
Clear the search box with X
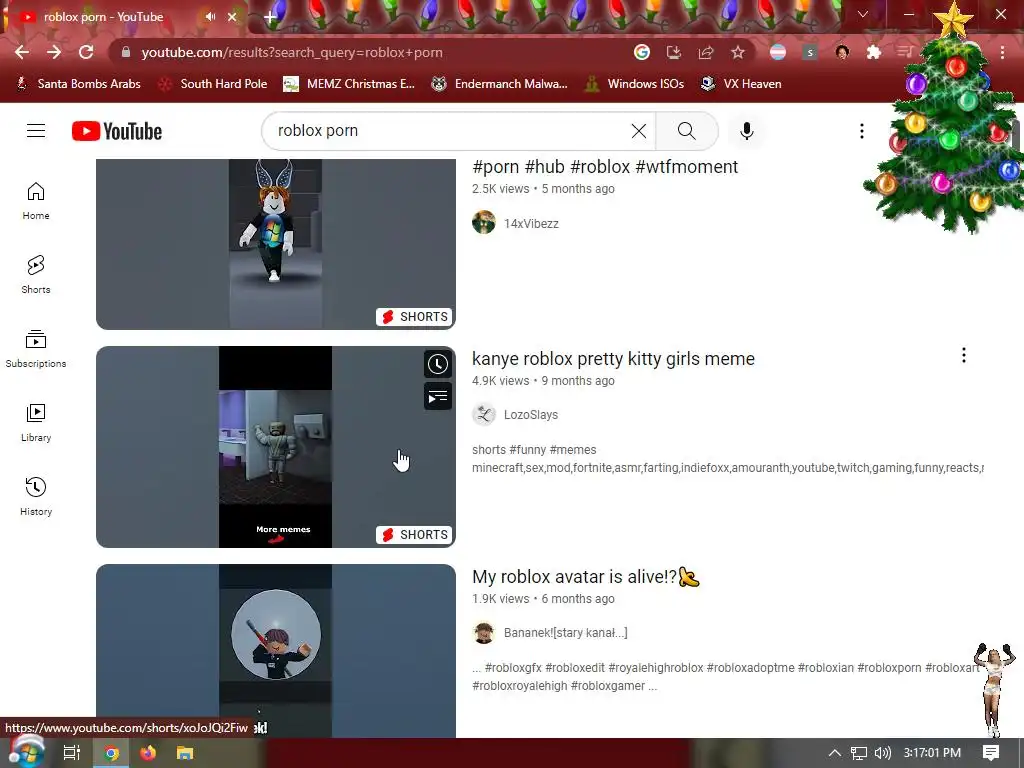[639, 131]
